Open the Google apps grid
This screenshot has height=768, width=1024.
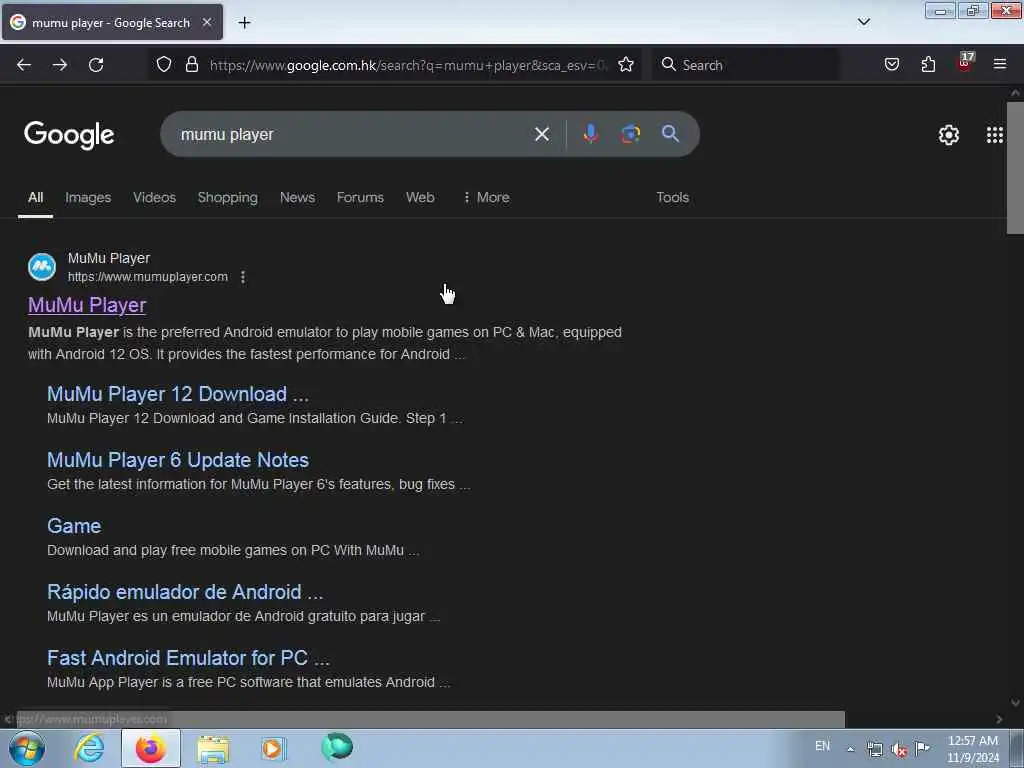pyautogui.click(x=995, y=135)
